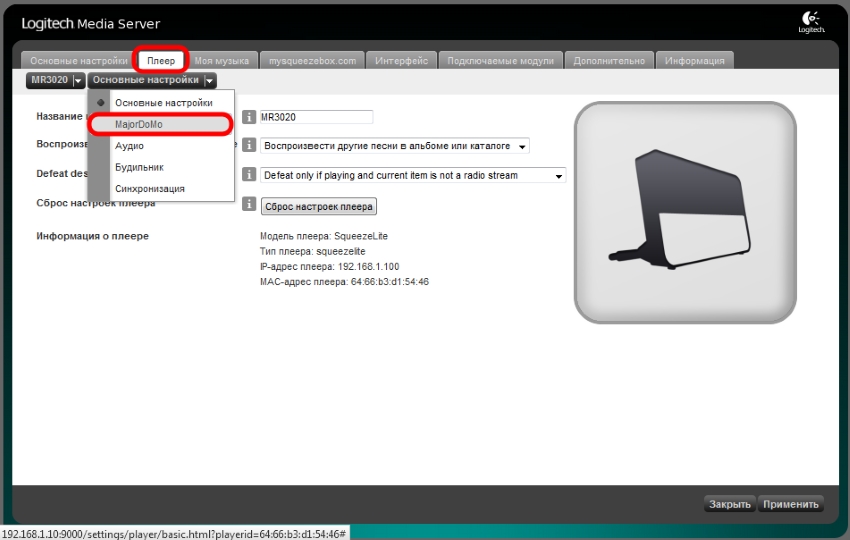Image resolution: width=850 pixels, height=540 pixels.
Task: Go to the Дополнительно tab
Action: pyautogui.click(x=609, y=61)
